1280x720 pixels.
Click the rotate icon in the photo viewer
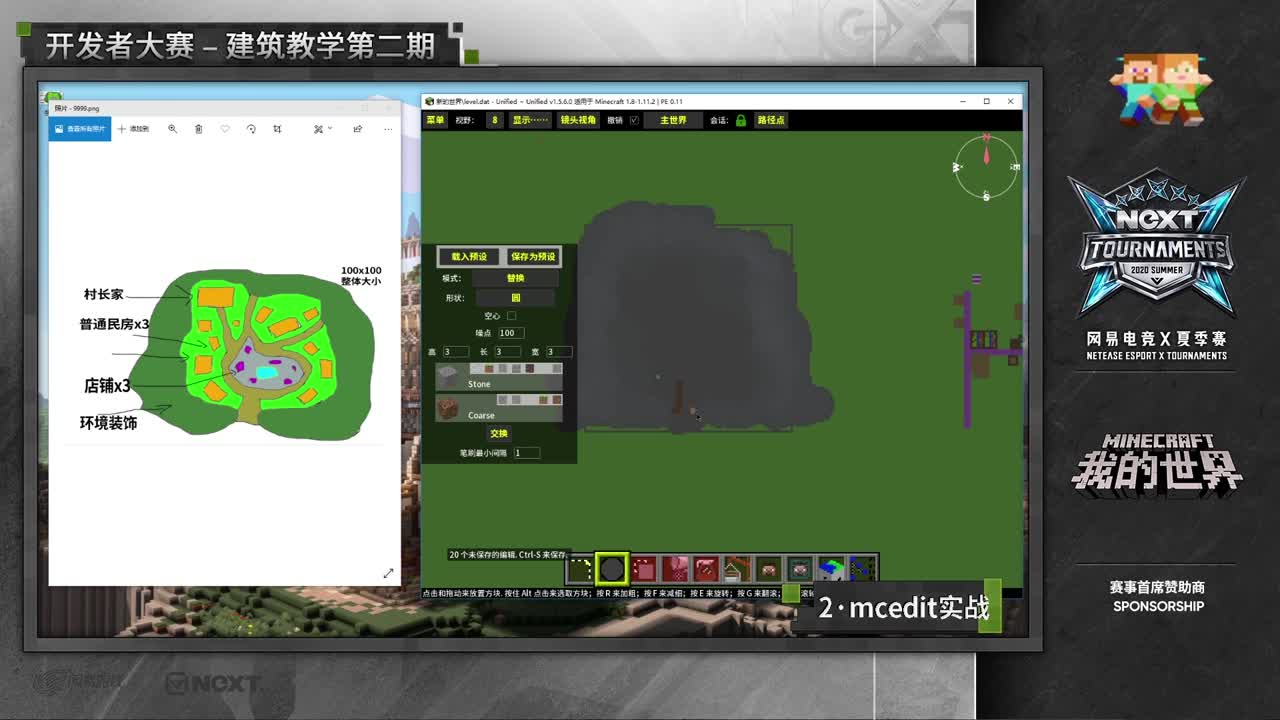tap(252, 129)
